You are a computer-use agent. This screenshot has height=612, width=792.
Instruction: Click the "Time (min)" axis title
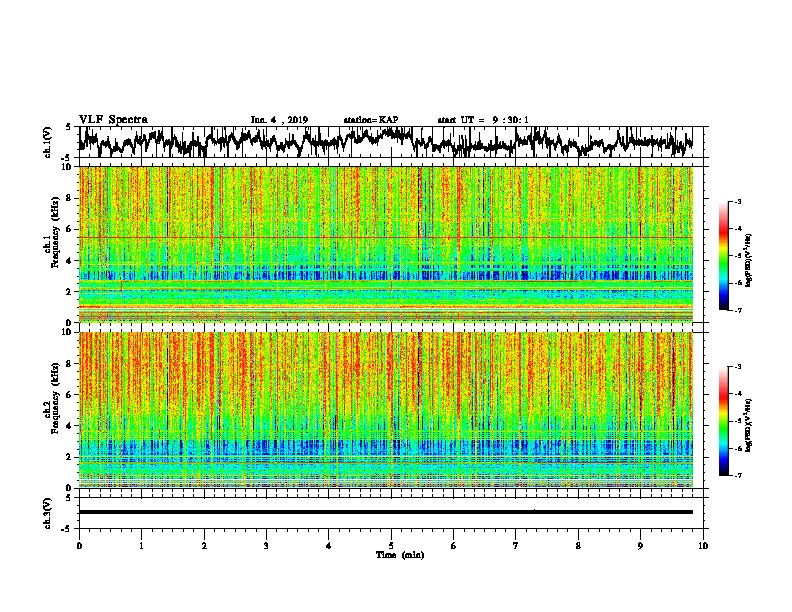pyautogui.click(x=400, y=555)
